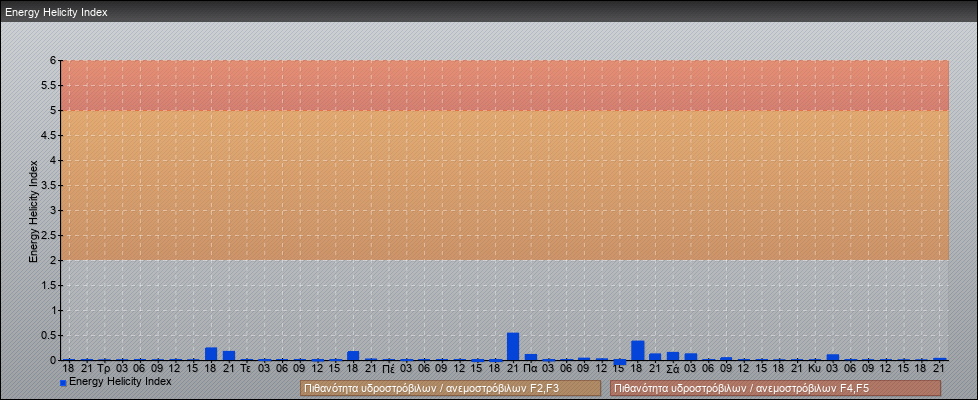Select the F4,F5 tornado probability band label
This screenshot has width=978, height=400.
(x=776, y=388)
